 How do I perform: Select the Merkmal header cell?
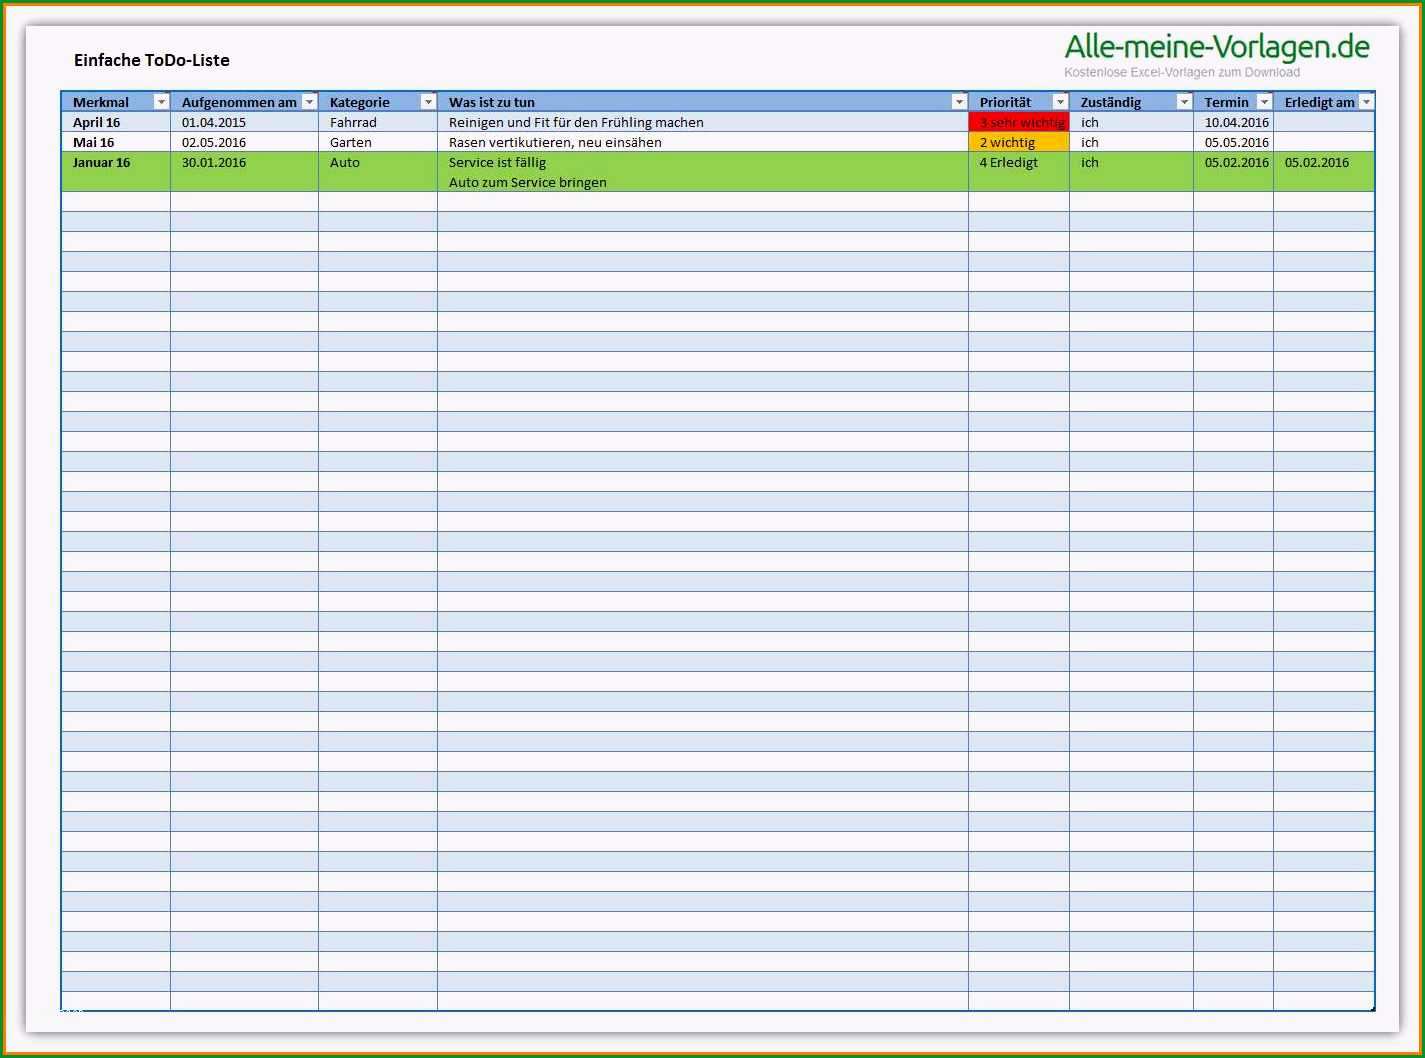(x=116, y=102)
